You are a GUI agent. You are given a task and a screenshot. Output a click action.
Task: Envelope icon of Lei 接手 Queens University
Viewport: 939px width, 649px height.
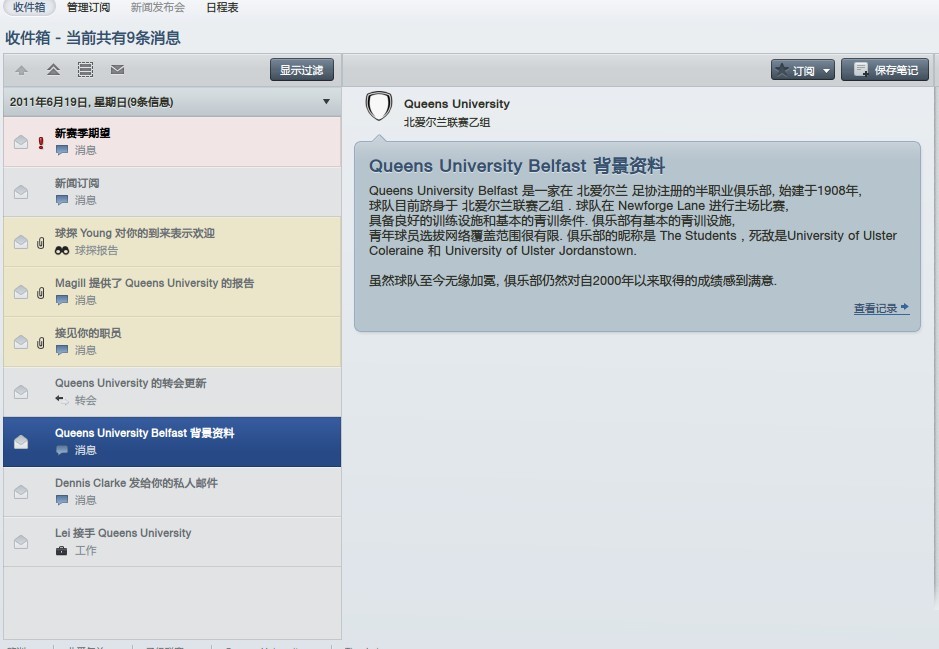21,542
